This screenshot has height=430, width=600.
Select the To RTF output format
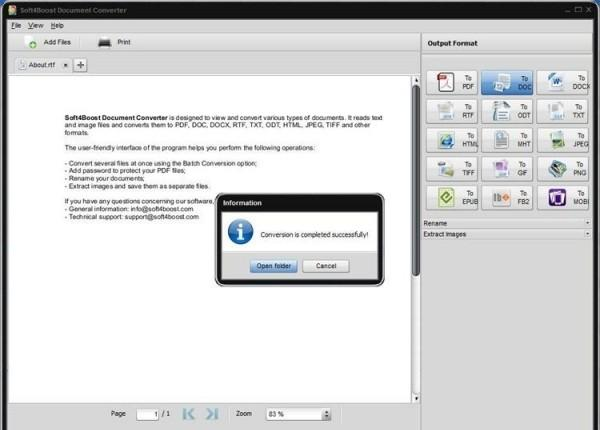coord(452,111)
